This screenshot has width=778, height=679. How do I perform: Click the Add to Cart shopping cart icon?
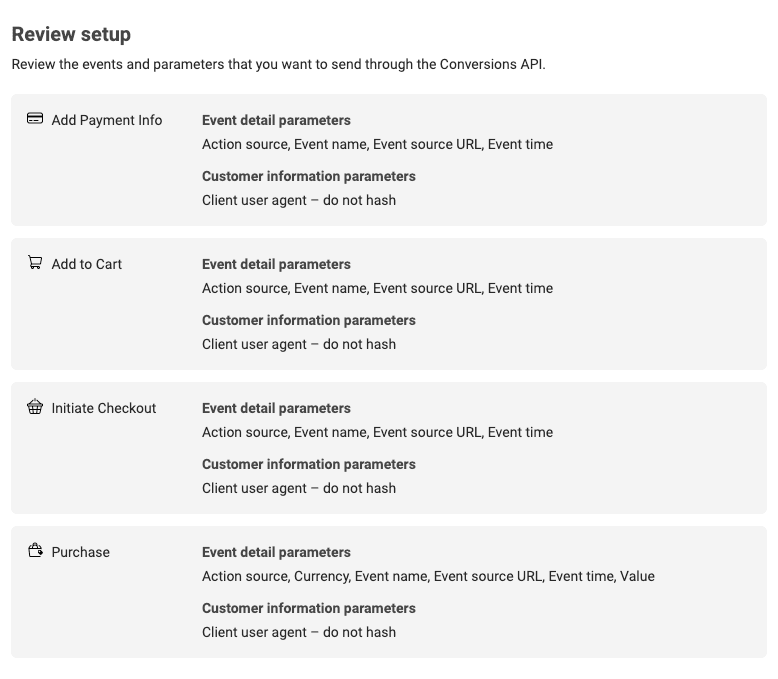pos(35,263)
